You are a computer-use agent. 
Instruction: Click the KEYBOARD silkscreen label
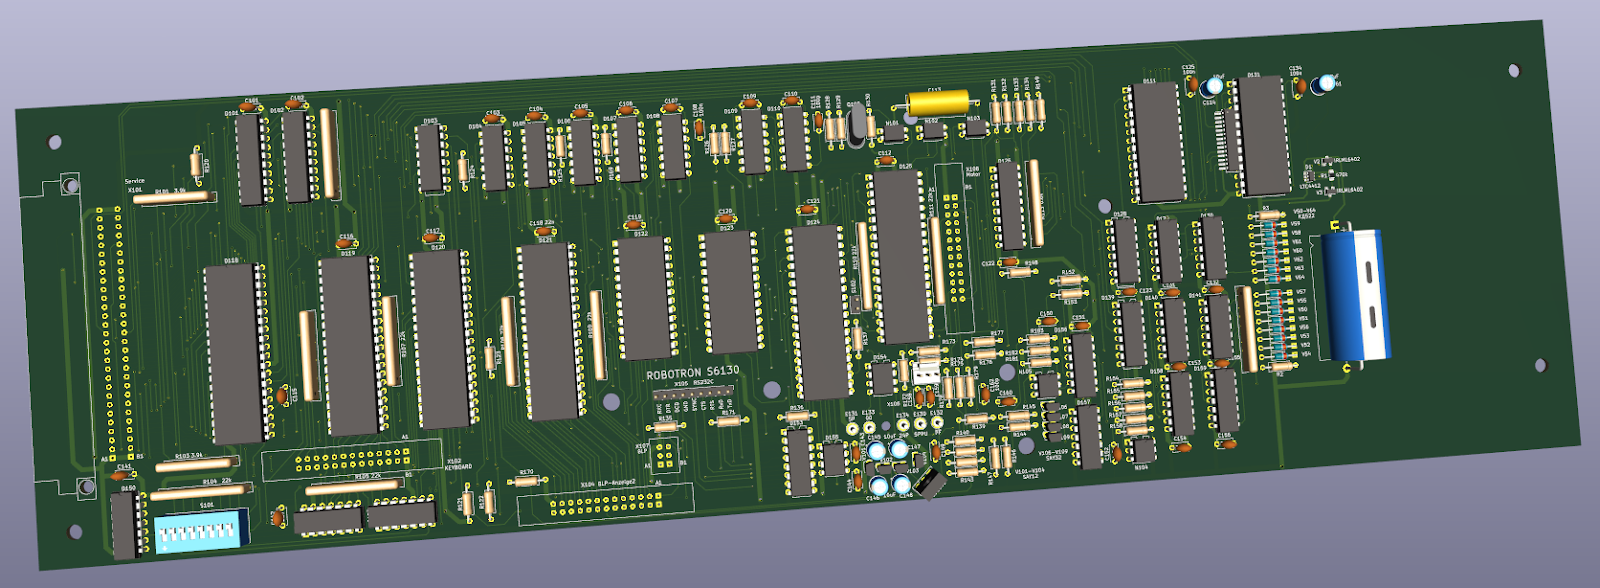coord(458,467)
